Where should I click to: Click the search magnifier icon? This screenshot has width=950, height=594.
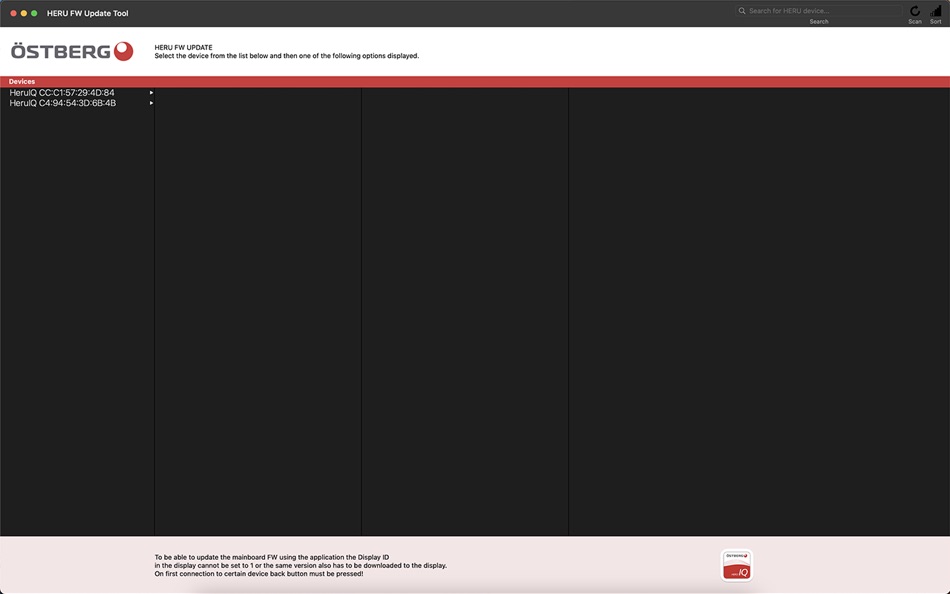click(x=742, y=11)
